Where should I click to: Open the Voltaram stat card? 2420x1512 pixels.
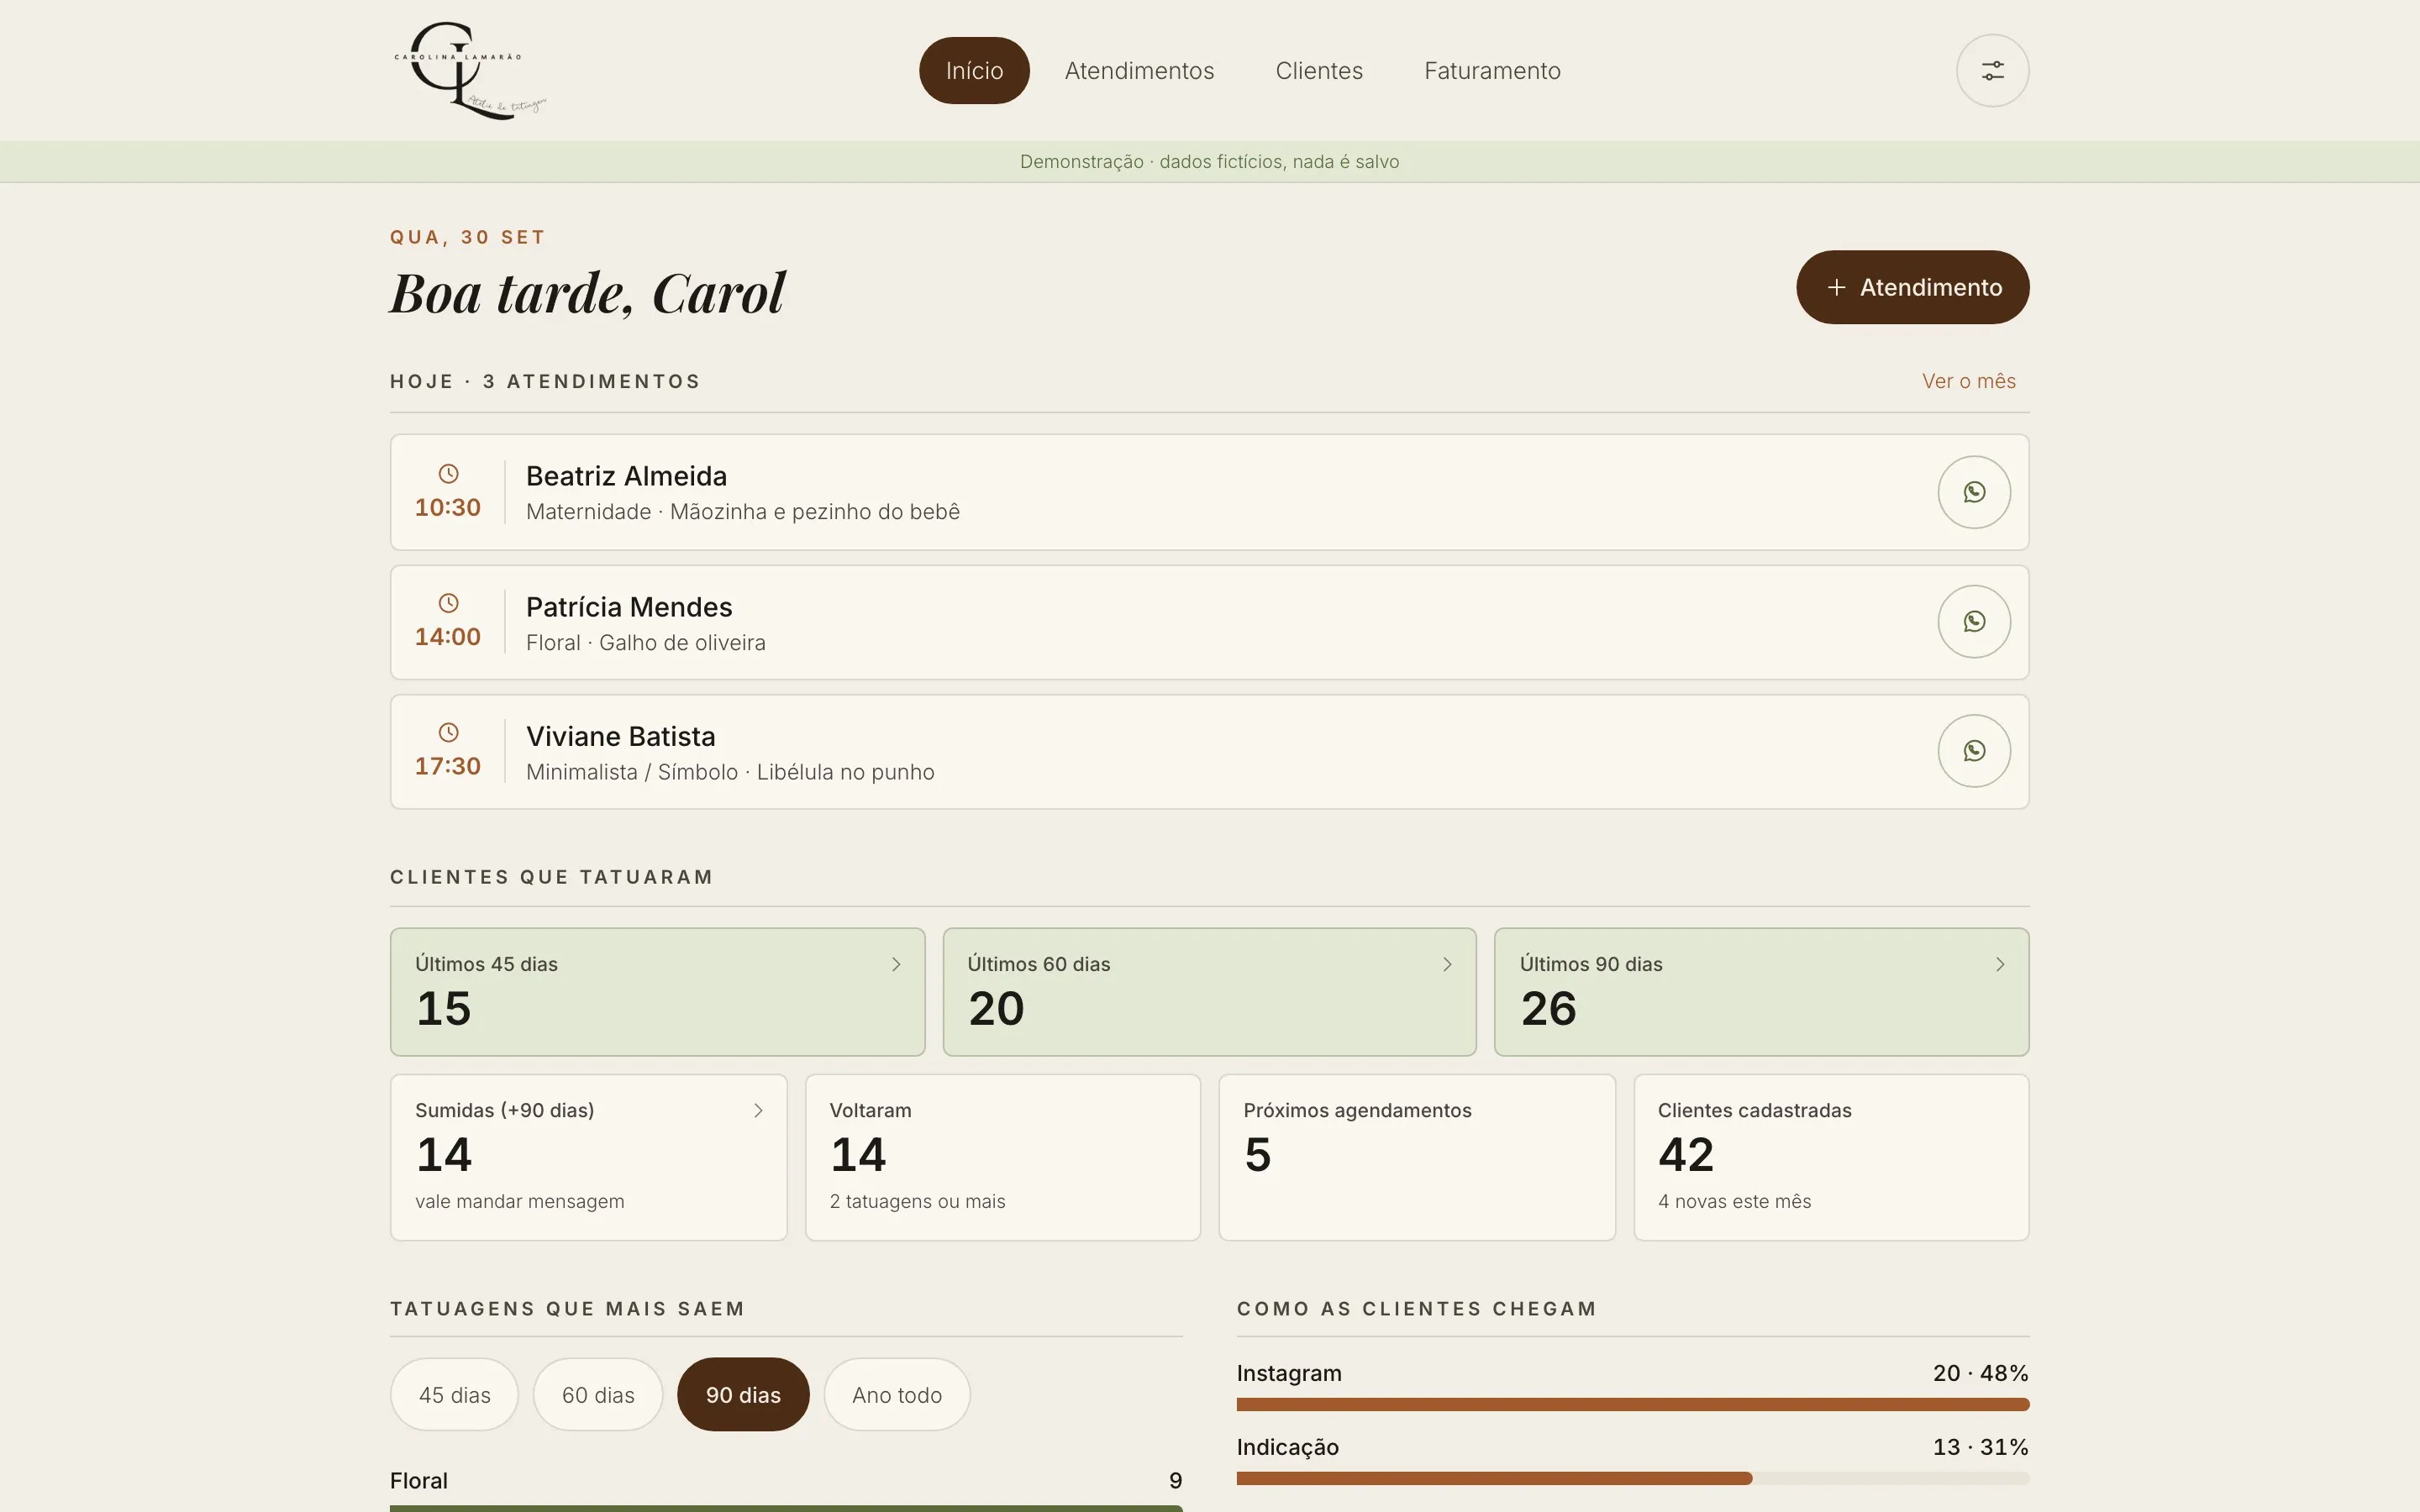1003,1158
